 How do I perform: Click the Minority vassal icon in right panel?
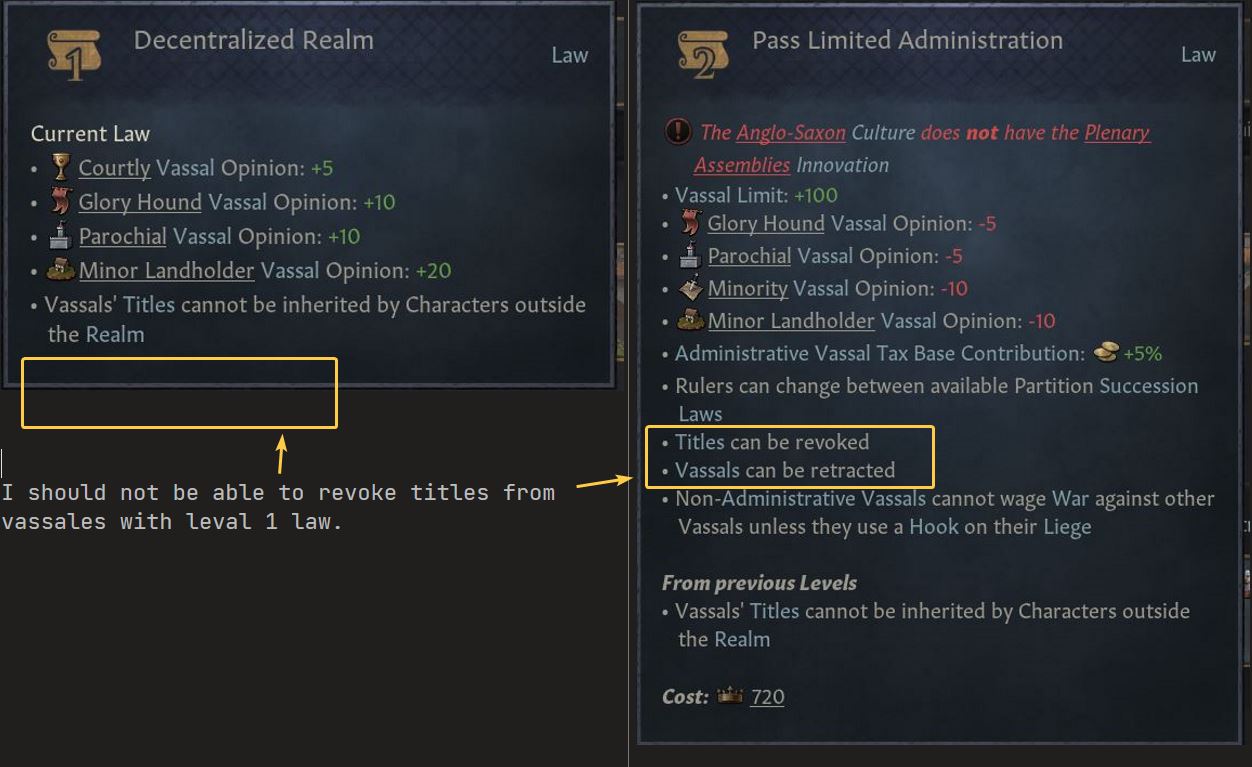pos(691,288)
